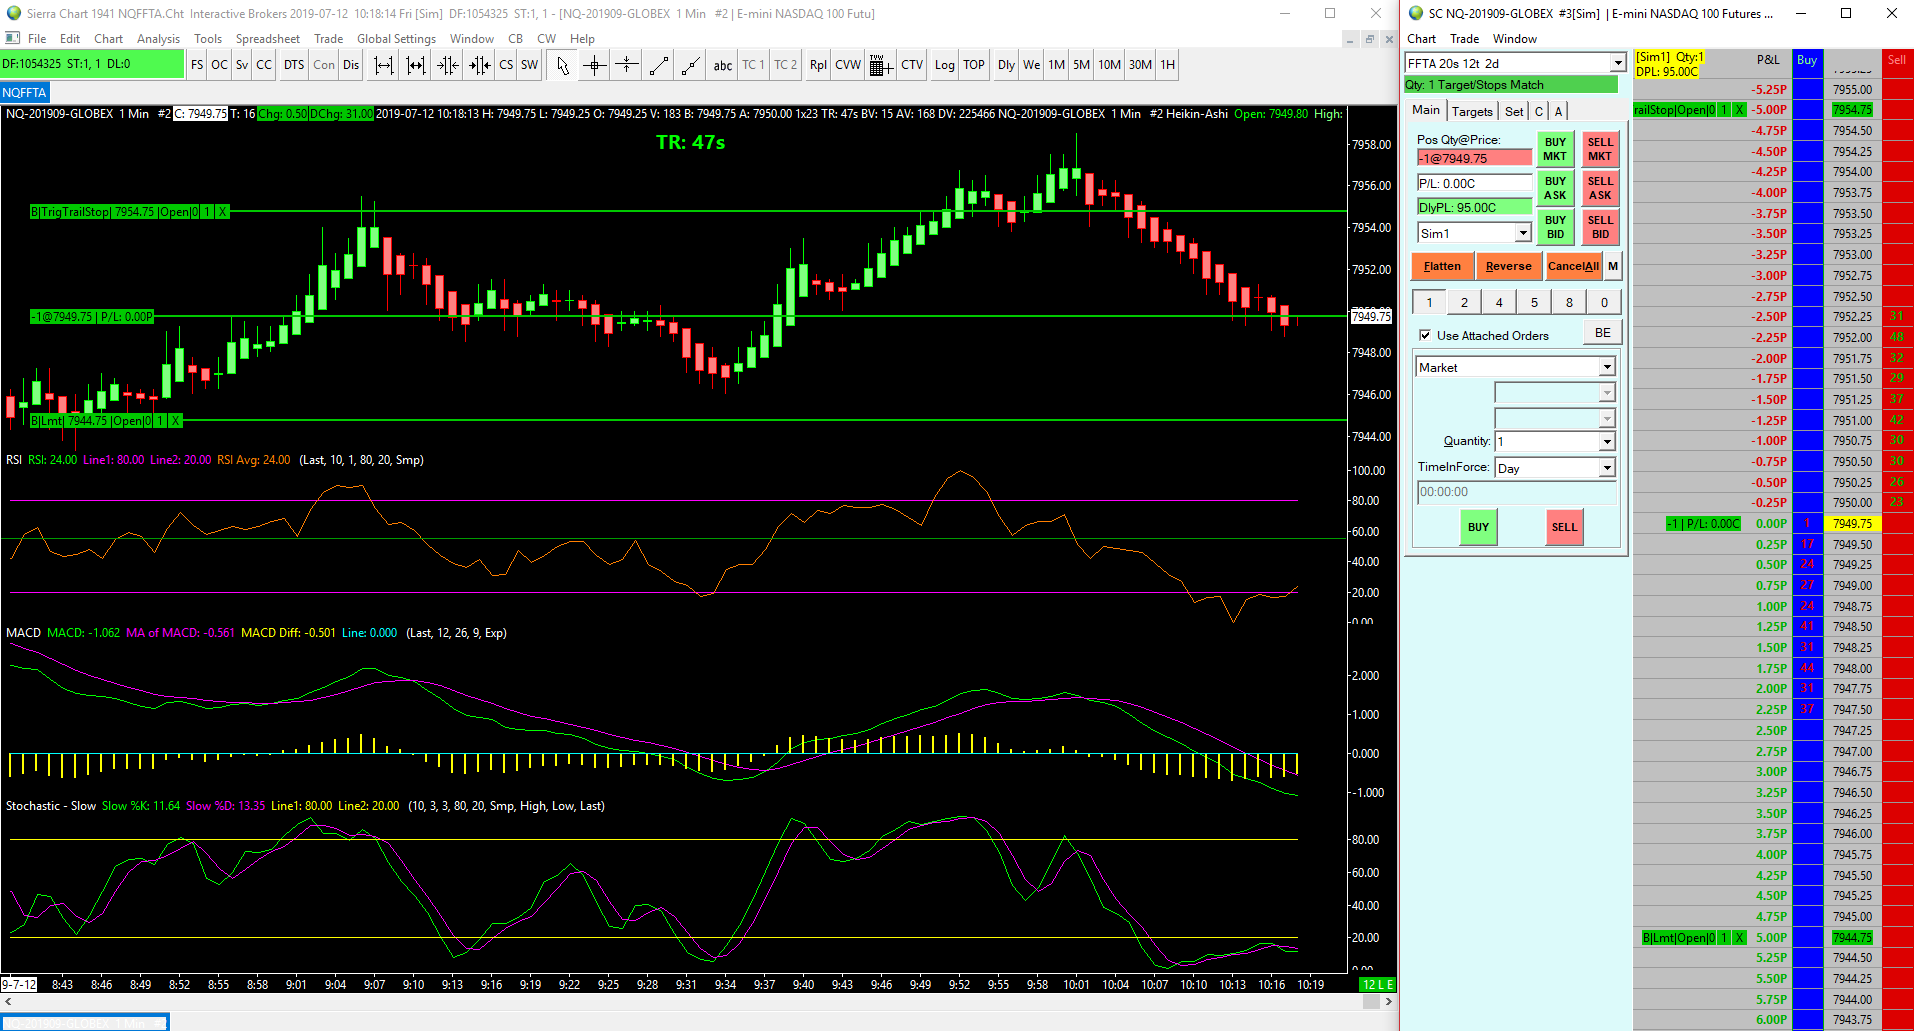Select the pointer cursor tool
This screenshot has width=1914, height=1031.
pyautogui.click(x=563, y=65)
